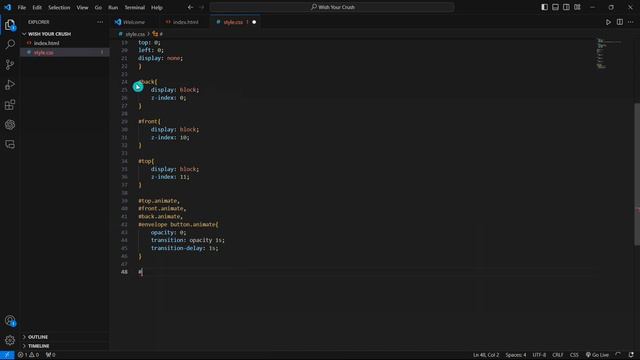
Task: Expand the TIMELINE section
Action: [x=38, y=346]
